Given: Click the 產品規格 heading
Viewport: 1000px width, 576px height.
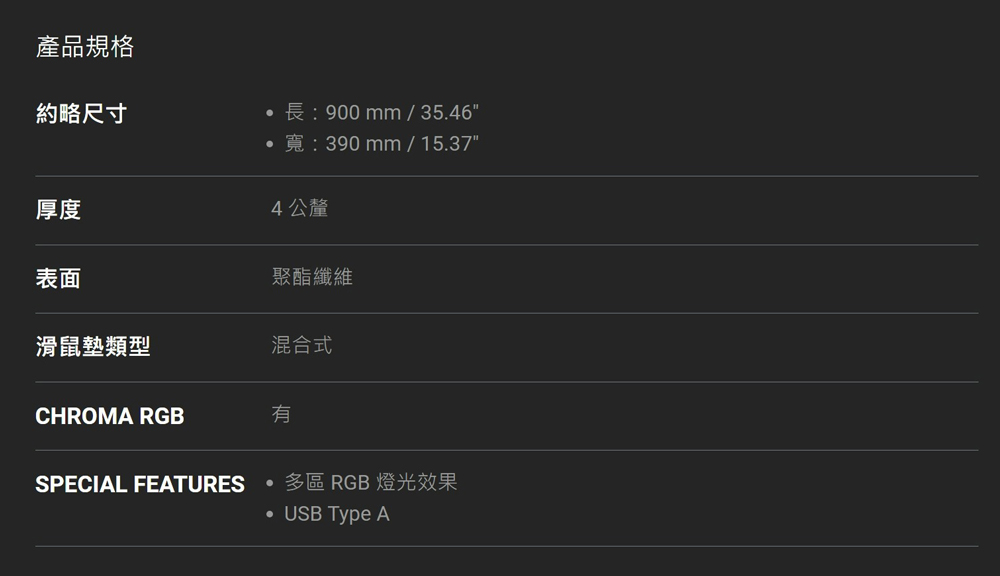Looking at the screenshot, I should click(85, 47).
